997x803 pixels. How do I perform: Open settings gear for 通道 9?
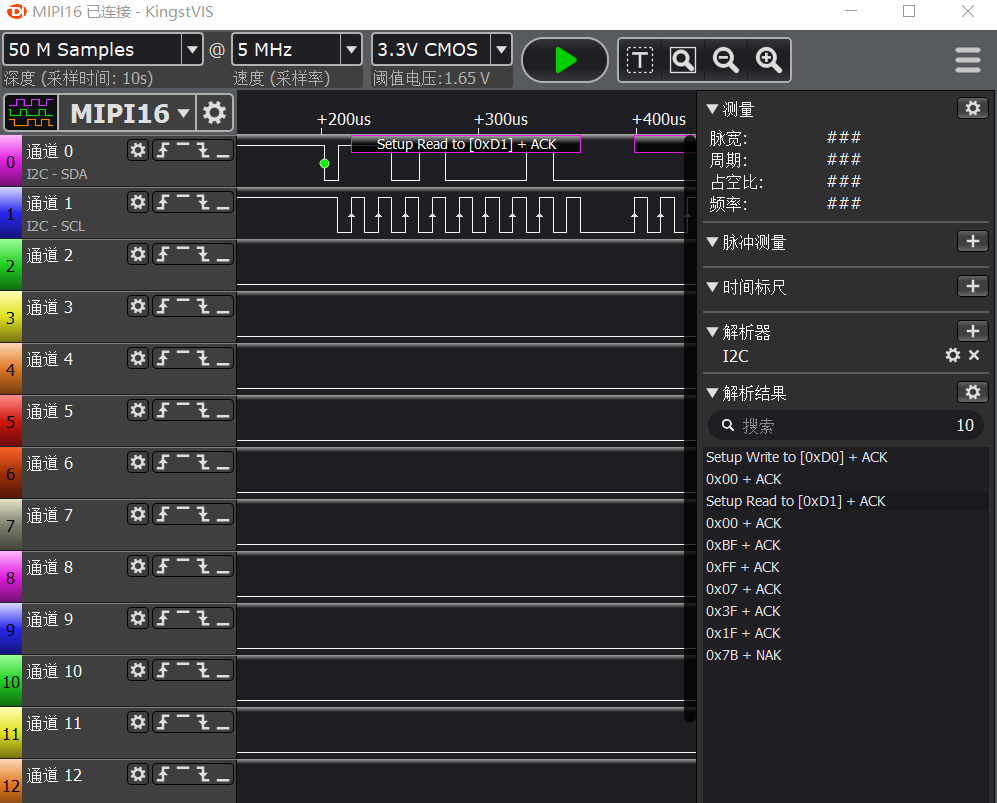click(x=138, y=619)
